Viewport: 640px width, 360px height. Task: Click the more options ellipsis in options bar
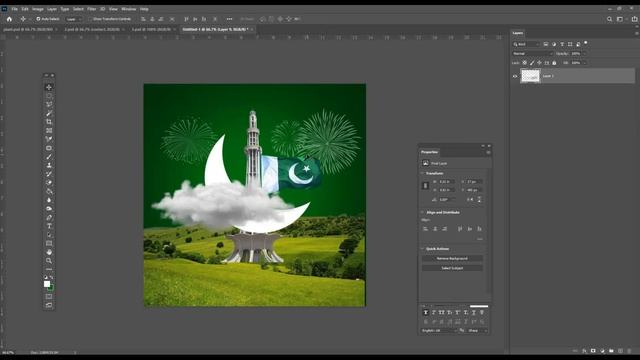[229, 19]
